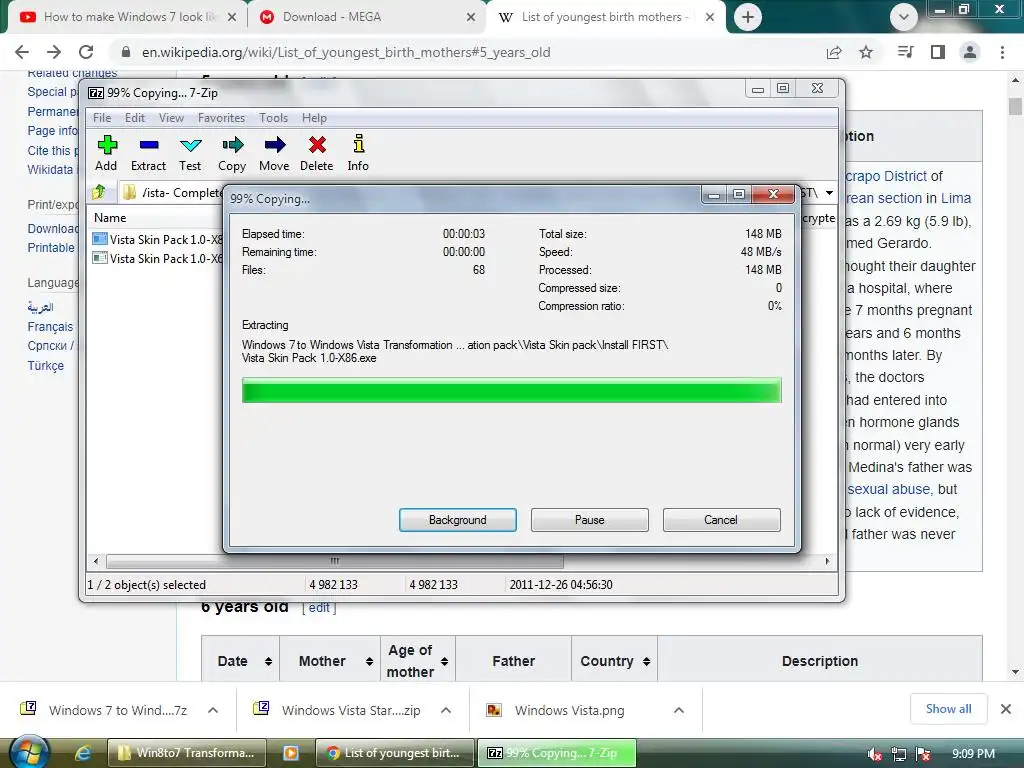Cancel the copying operation
Screen dimensions: 1024x768
[x=721, y=520]
